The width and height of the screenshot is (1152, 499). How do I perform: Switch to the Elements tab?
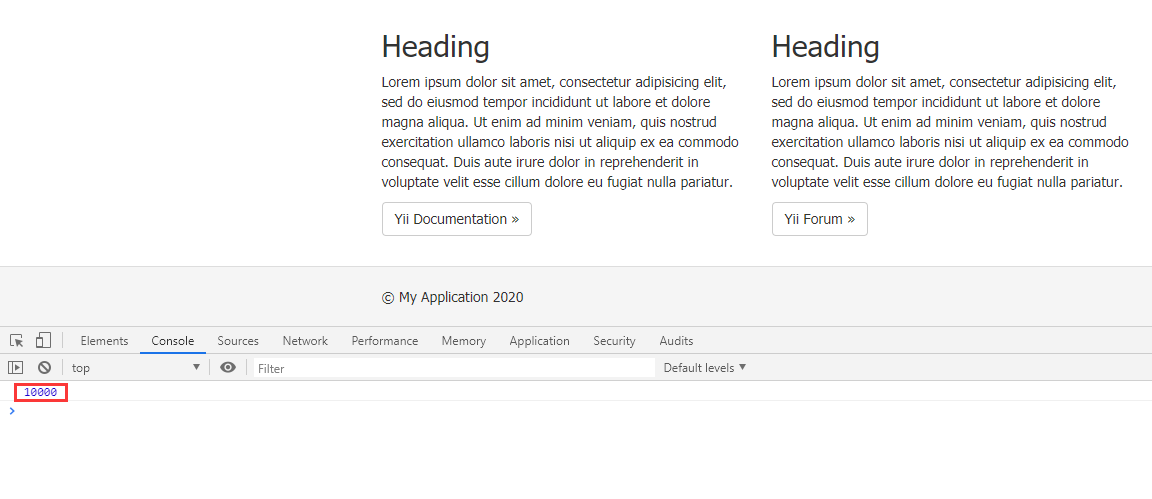click(104, 341)
